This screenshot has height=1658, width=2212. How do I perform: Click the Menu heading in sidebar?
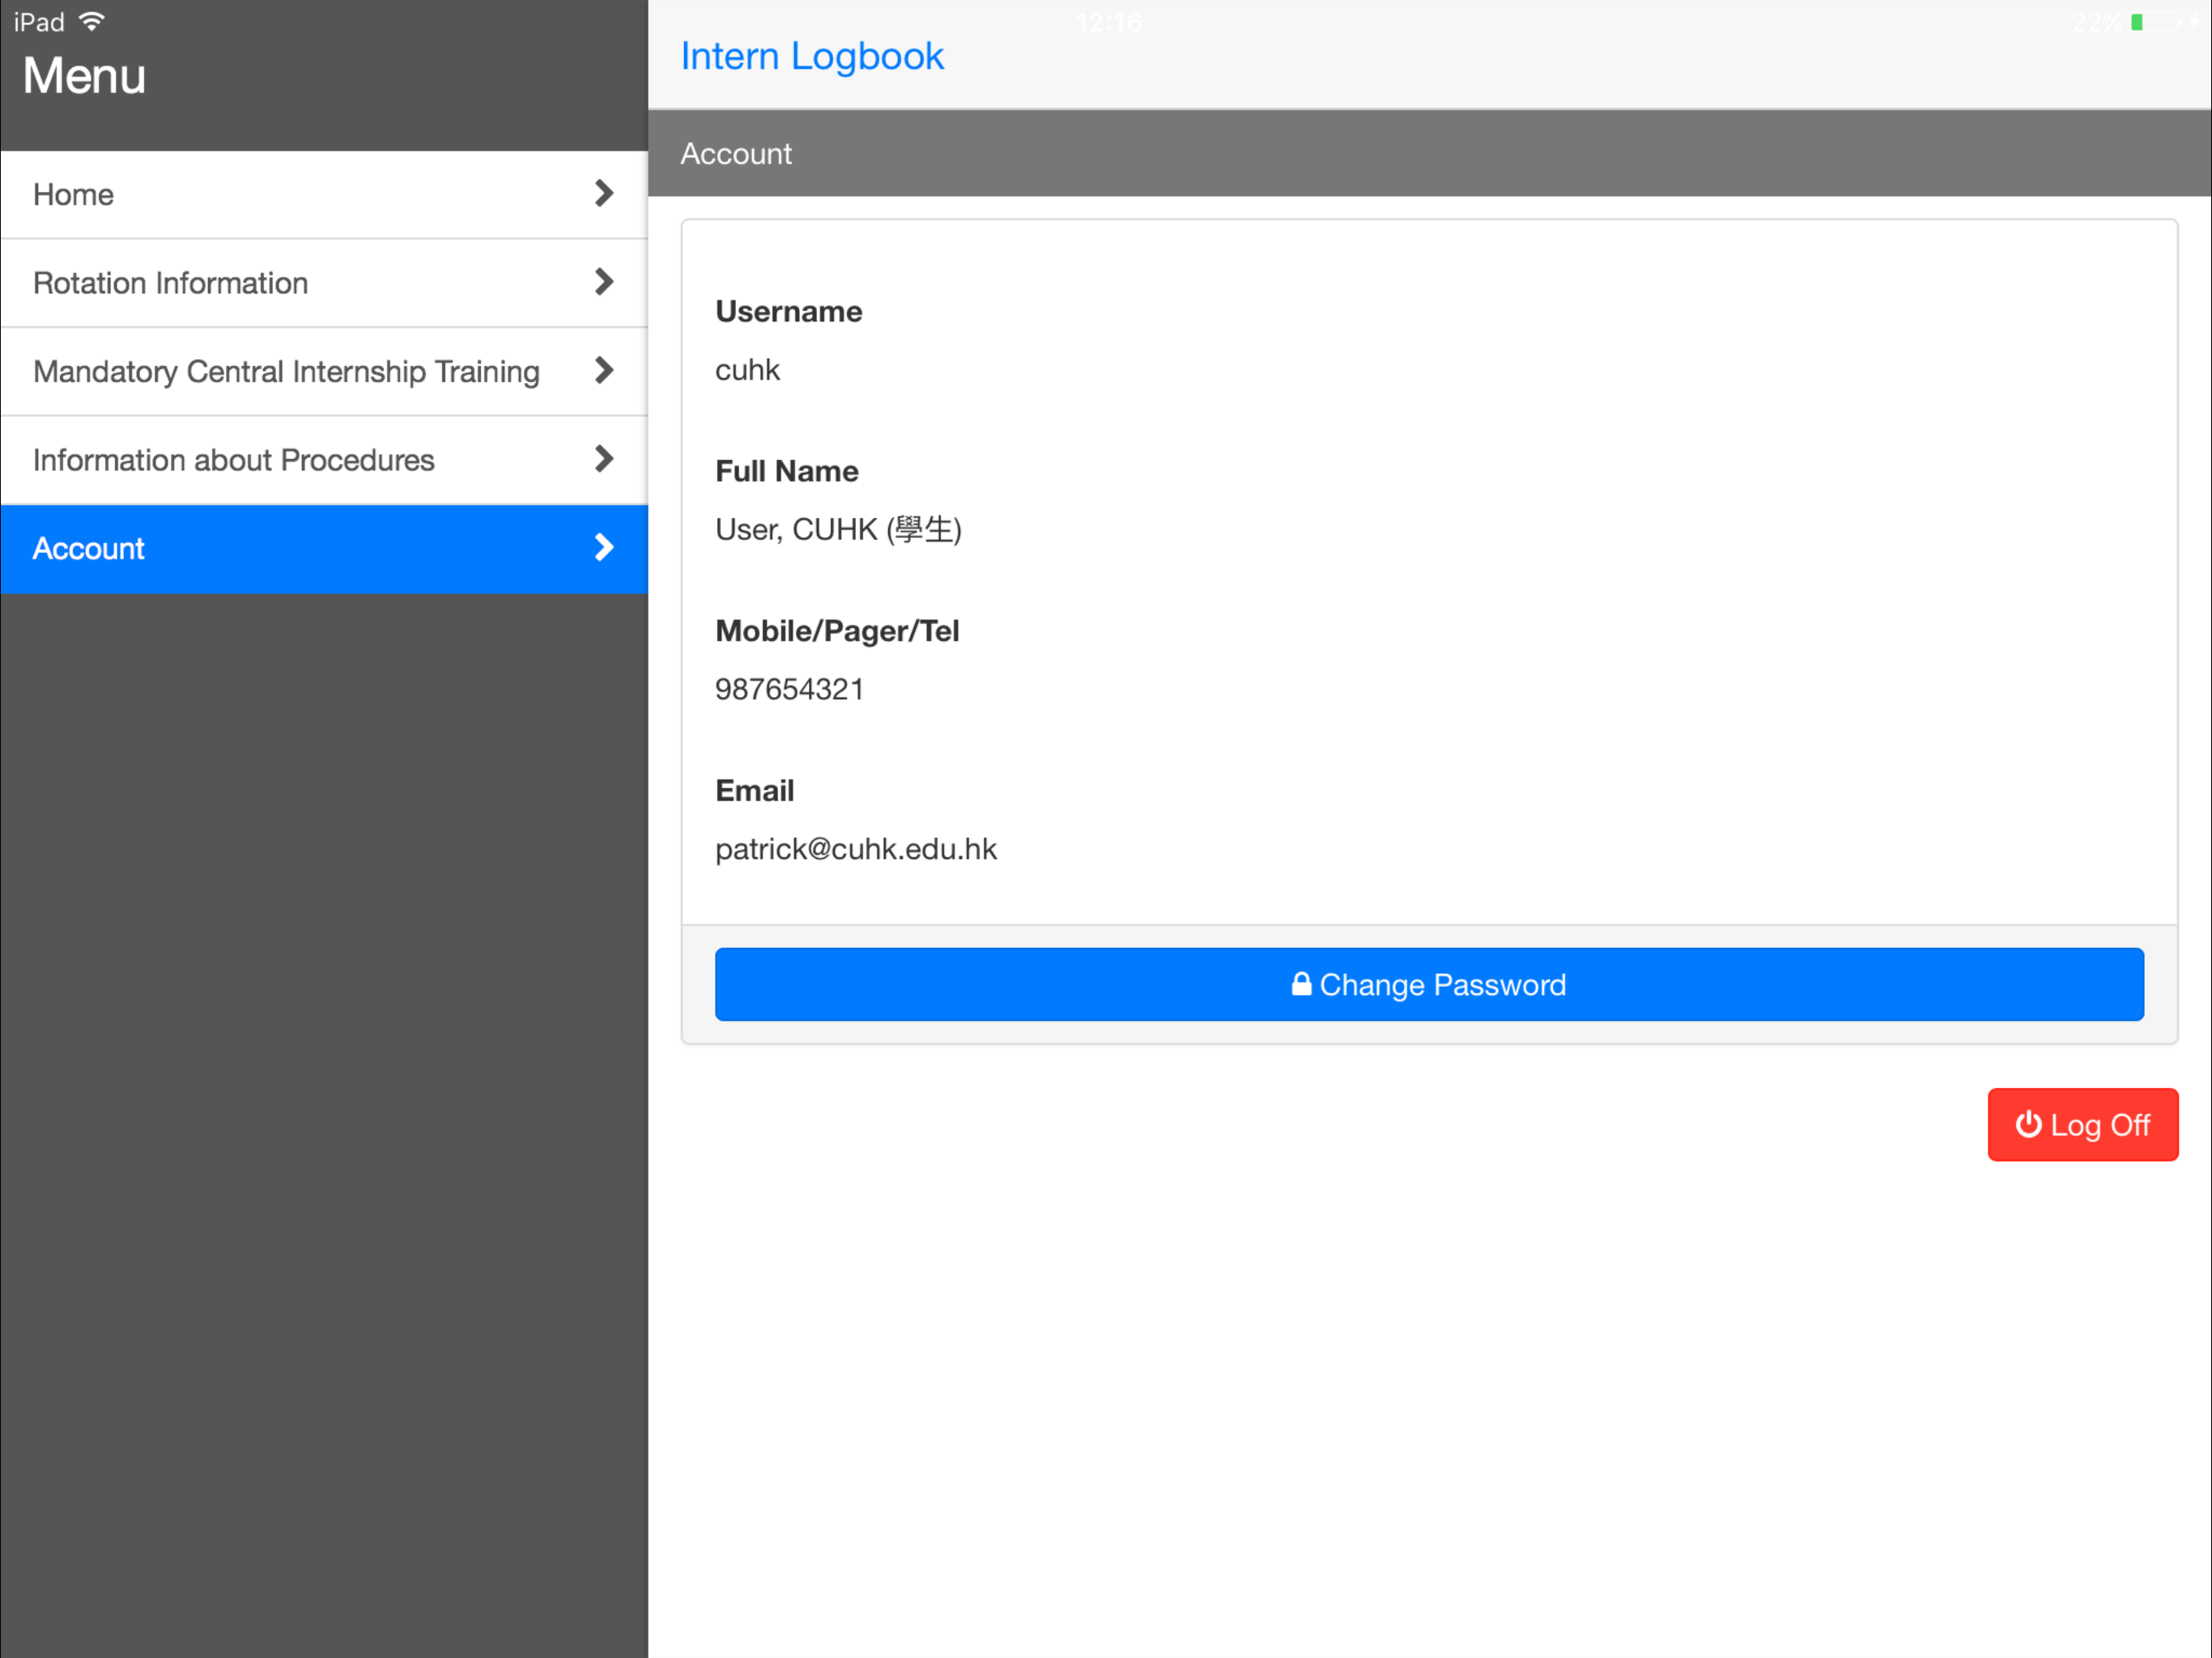click(x=84, y=76)
